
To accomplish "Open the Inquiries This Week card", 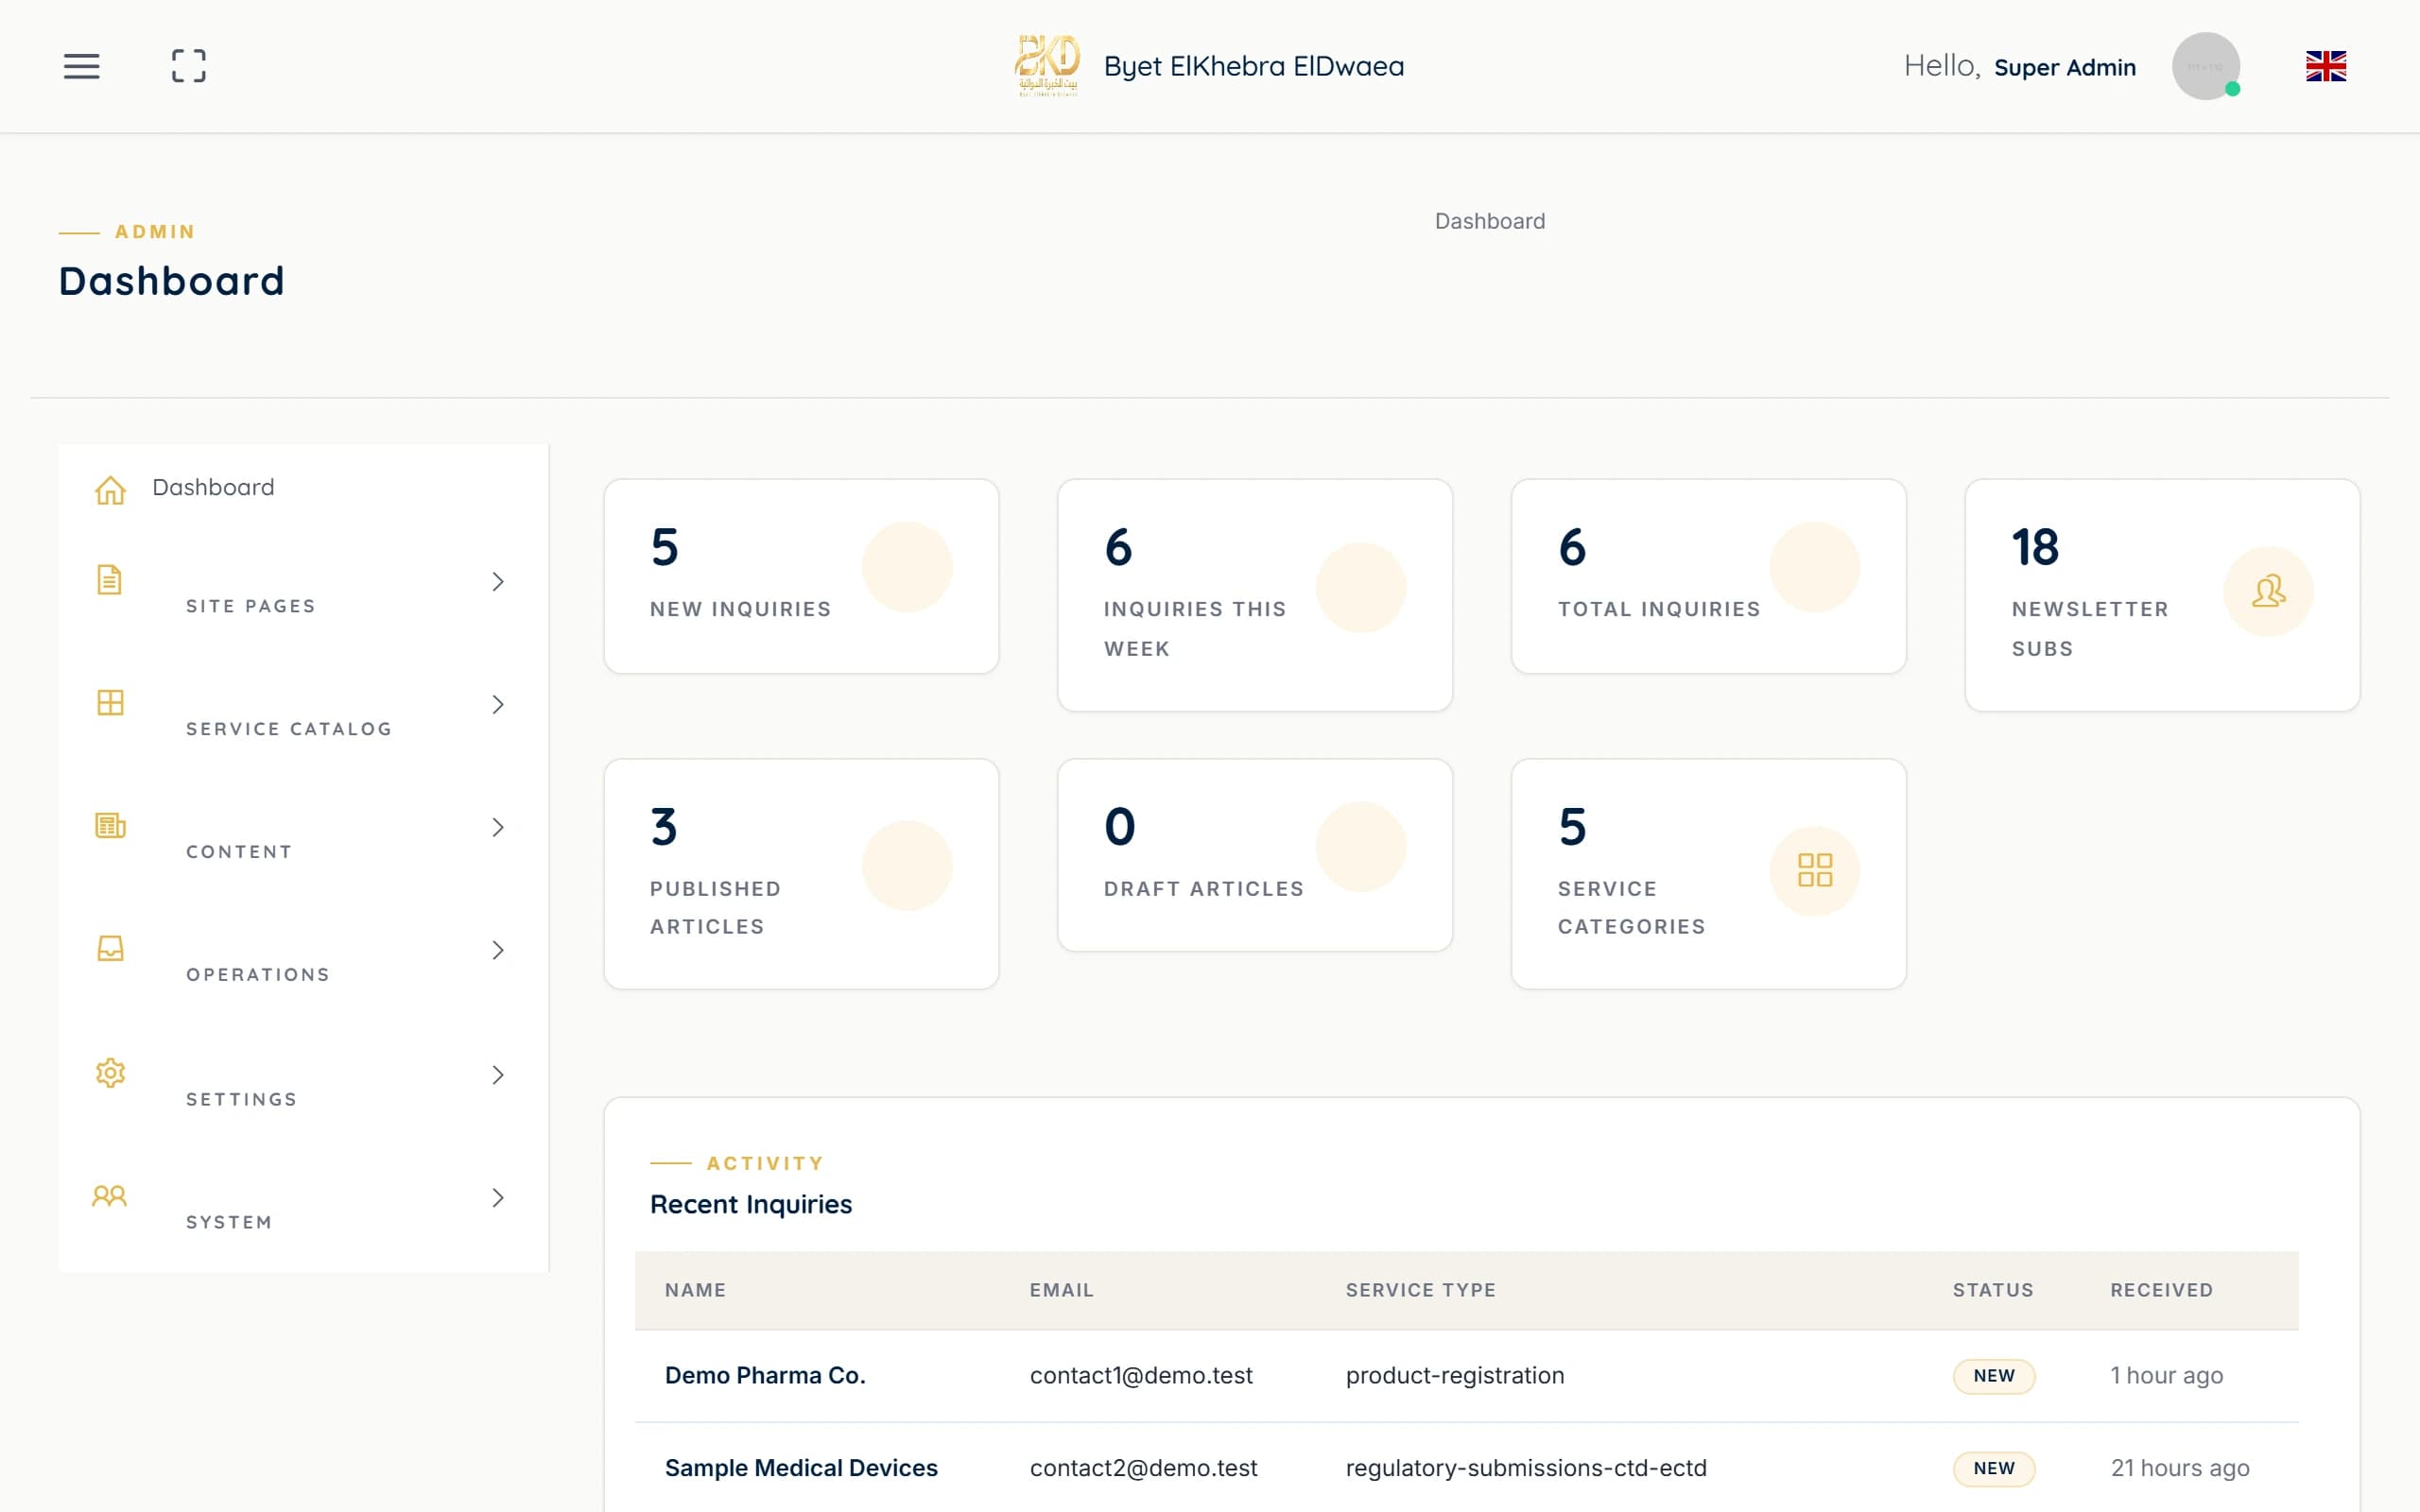I will (1254, 596).
